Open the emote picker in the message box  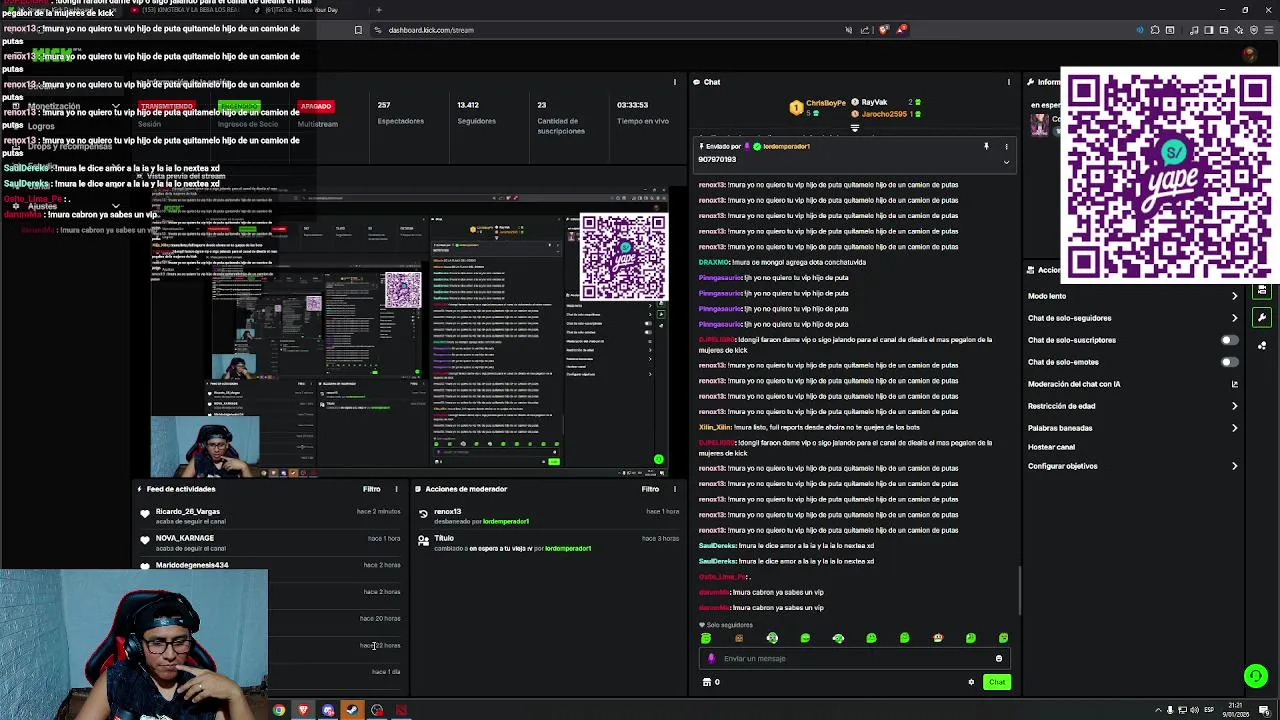coord(998,658)
